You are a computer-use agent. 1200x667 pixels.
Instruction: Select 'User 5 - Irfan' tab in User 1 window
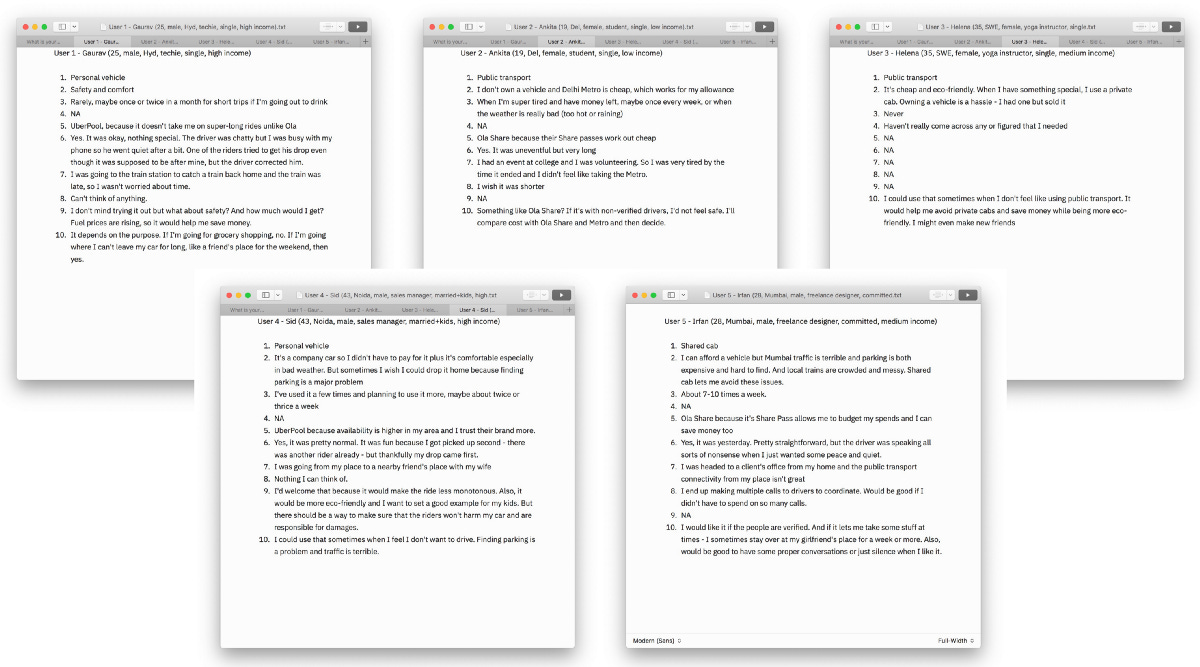330,42
